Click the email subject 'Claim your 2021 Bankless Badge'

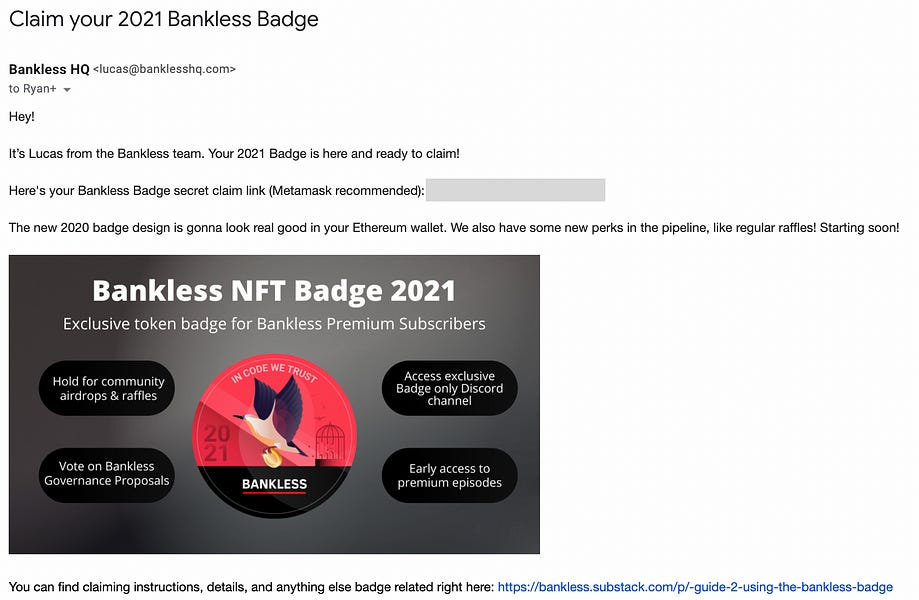click(164, 20)
